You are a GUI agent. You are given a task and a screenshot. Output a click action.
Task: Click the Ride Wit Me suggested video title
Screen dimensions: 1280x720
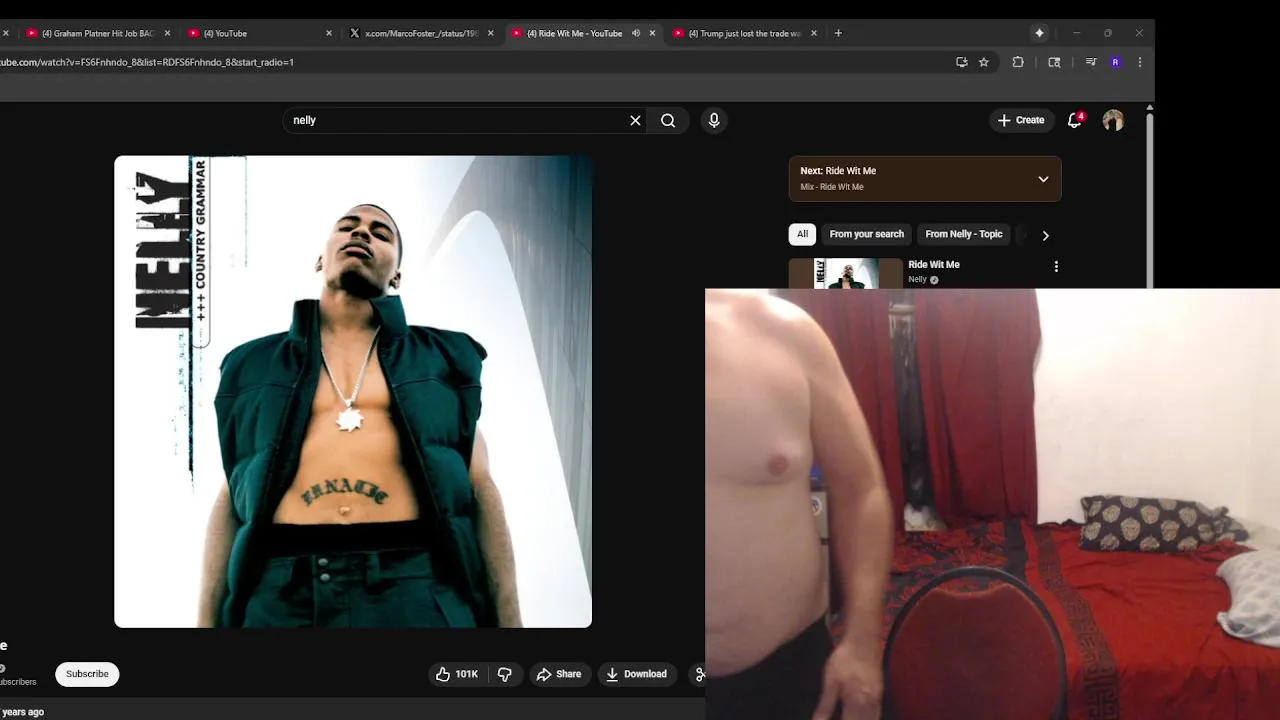click(x=934, y=265)
